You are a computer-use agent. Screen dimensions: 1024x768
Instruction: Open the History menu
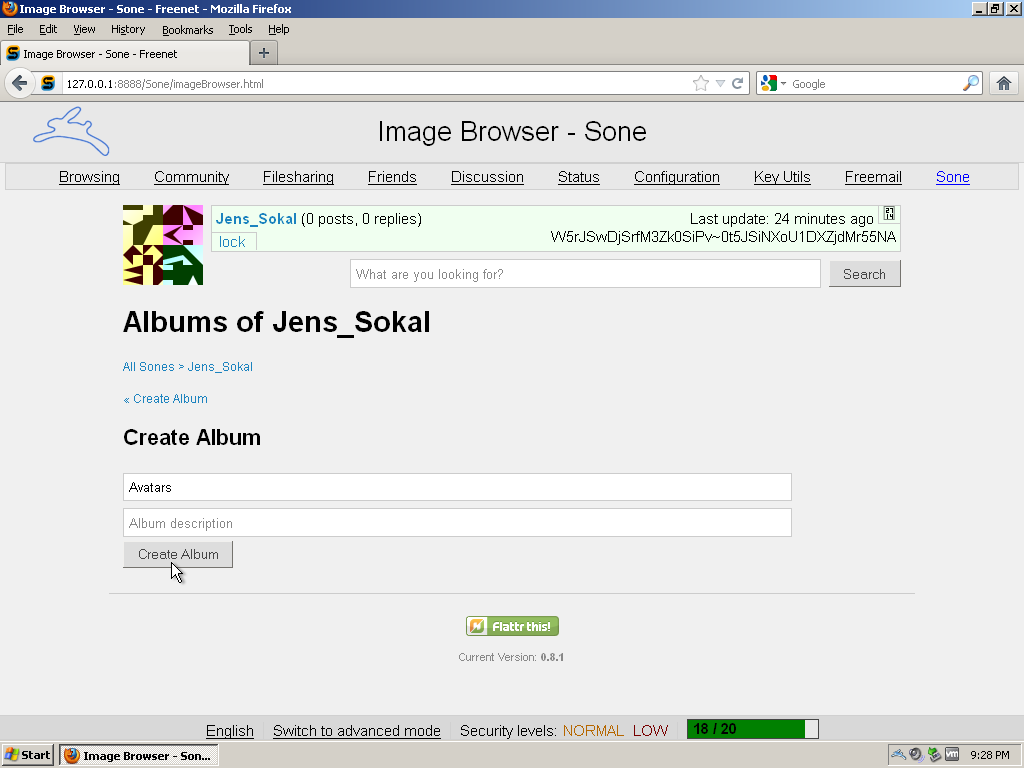point(128,29)
